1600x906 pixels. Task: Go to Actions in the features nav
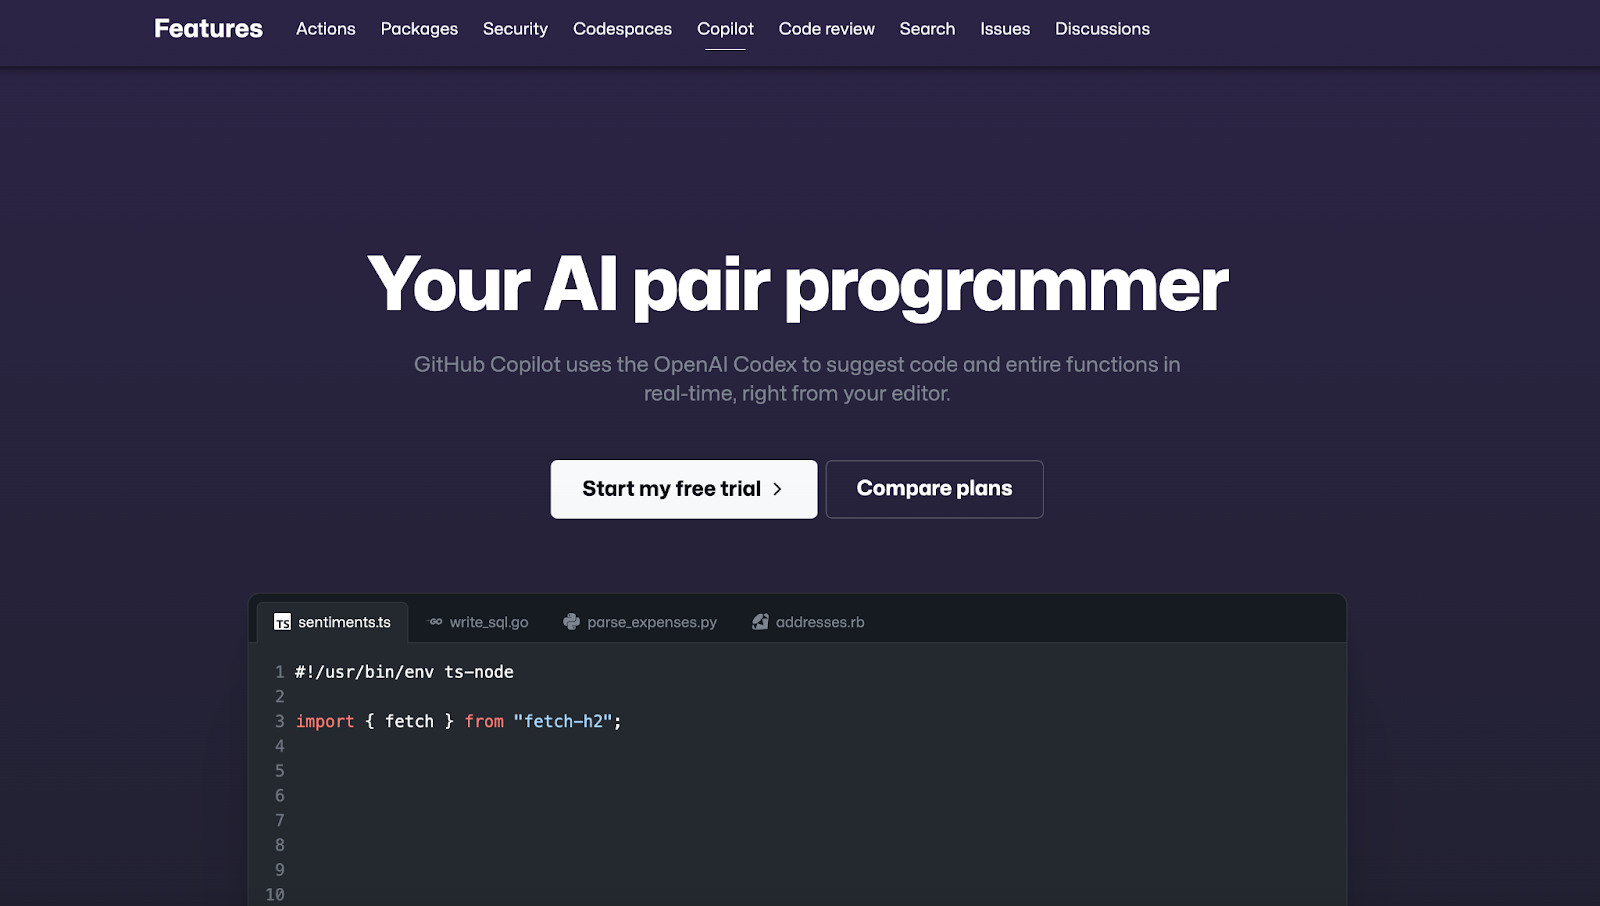[x=326, y=29]
